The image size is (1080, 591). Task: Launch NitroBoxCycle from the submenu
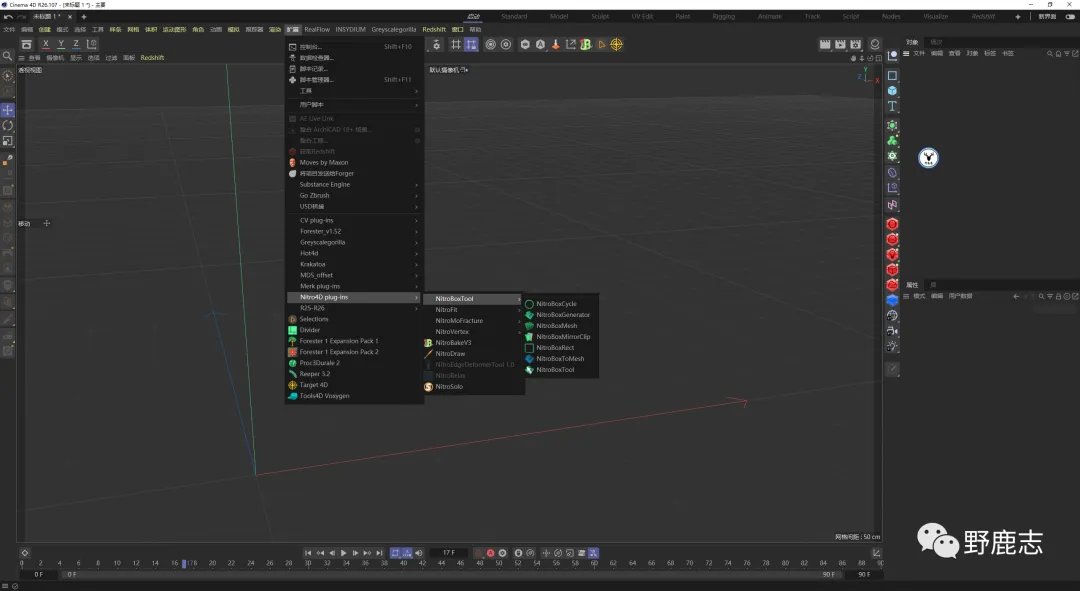click(x=560, y=304)
